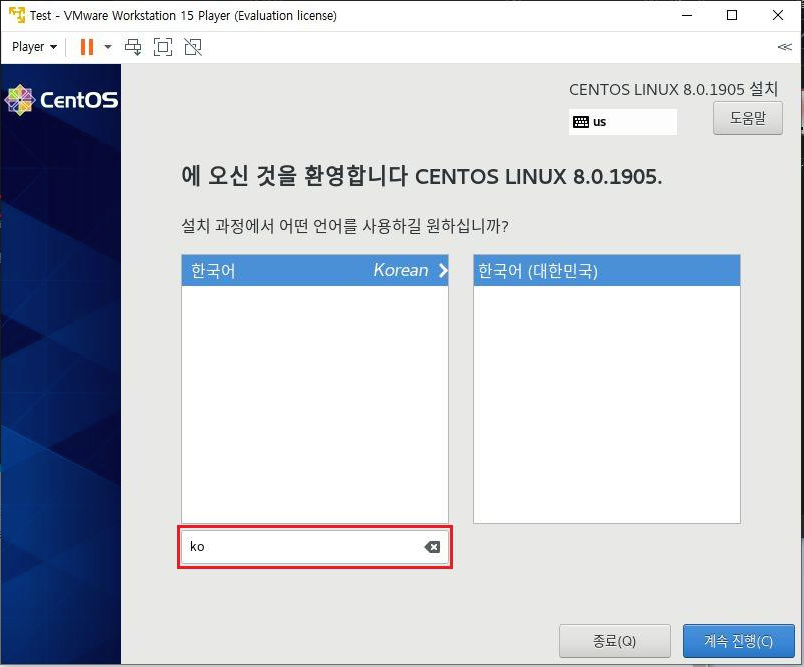Maximize the VMware Player window
Viewport: 804px width, 667px height.
tap(732, 15)
